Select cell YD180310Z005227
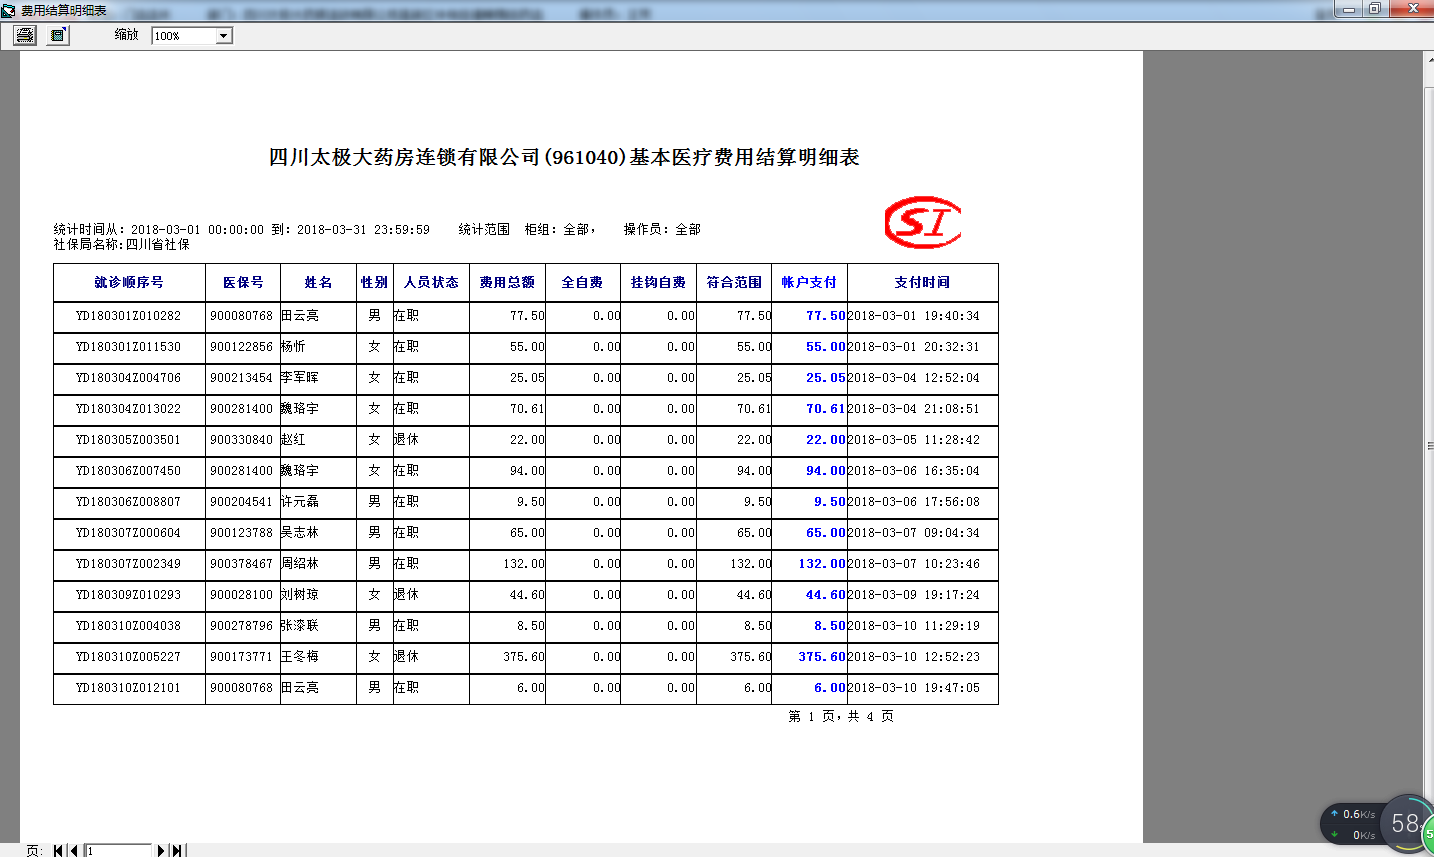Viewport: 1434px width, 857px height. pos(129,657)
